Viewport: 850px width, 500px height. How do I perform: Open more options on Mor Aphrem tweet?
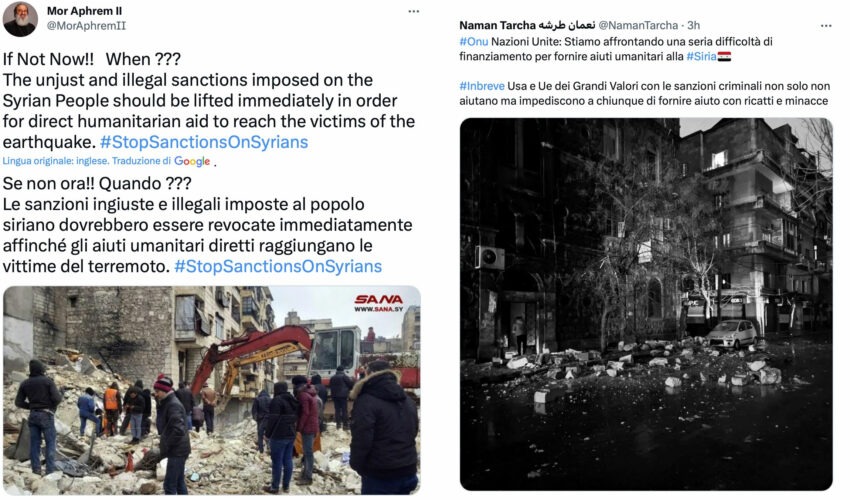(414, 11)
